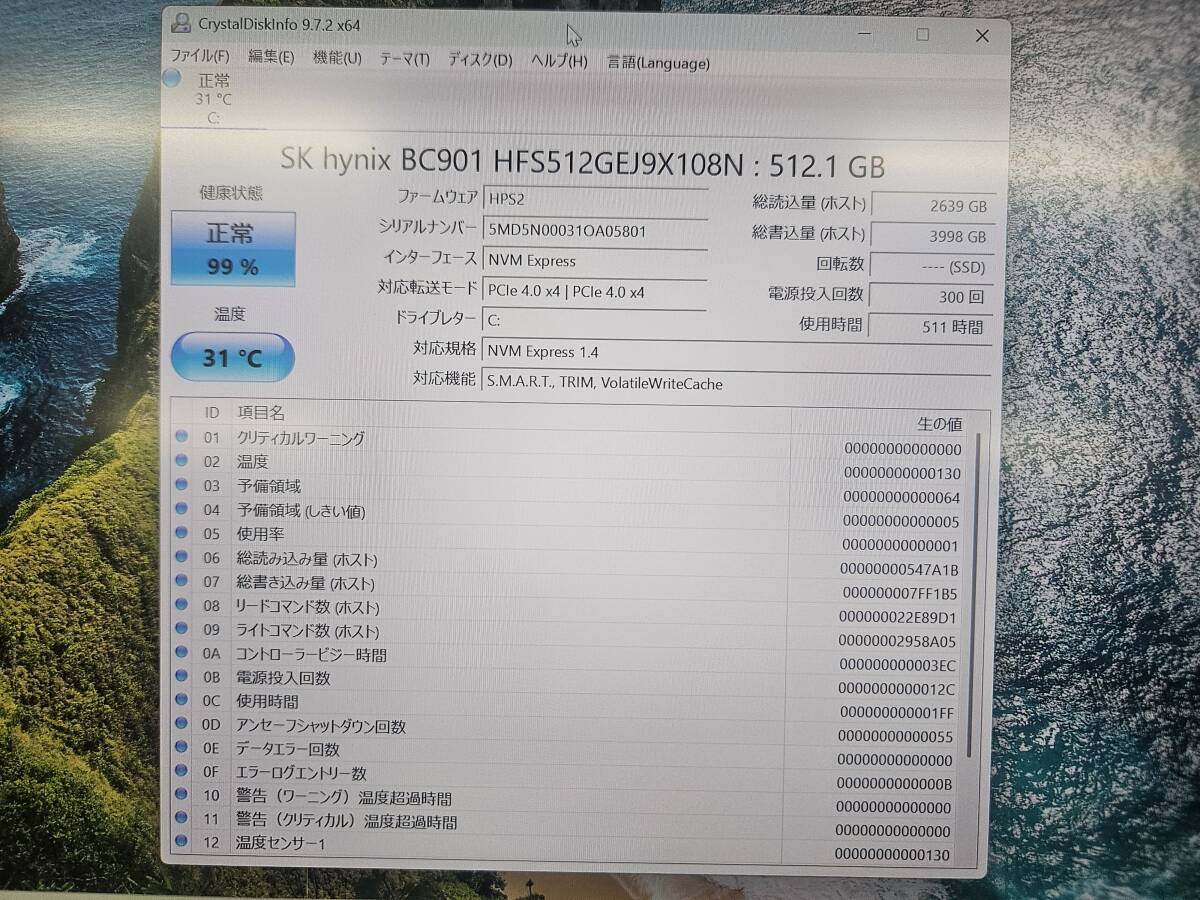Click status dot for 02 温度 row
Screen dimensions: 1200x900
(x=182, y=460)
